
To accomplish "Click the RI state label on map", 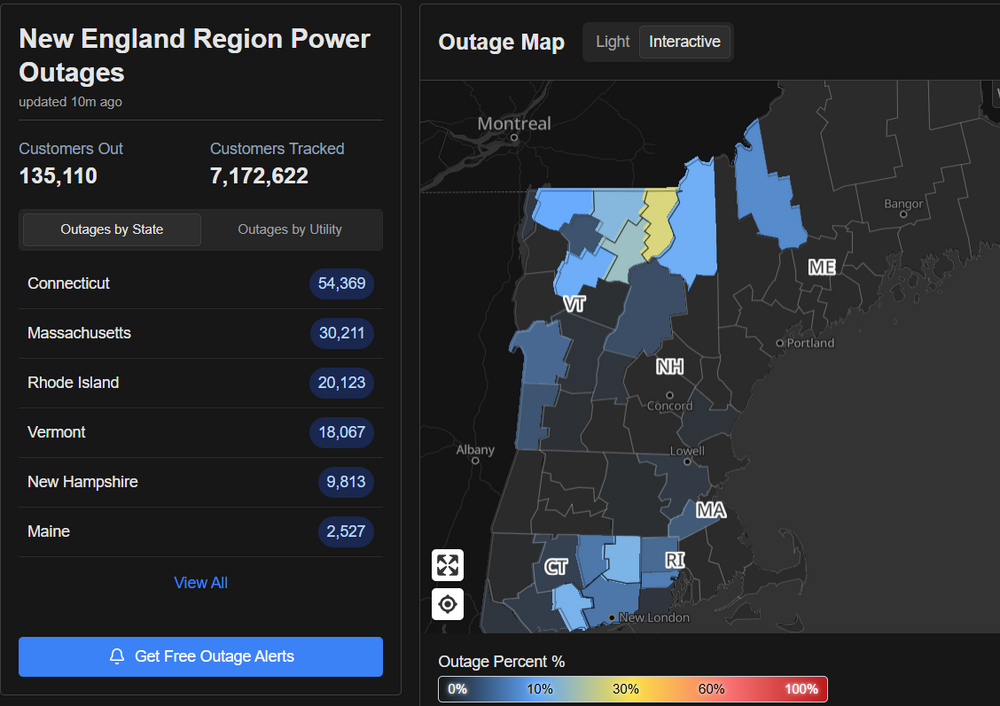I will [x=675, y=561].
